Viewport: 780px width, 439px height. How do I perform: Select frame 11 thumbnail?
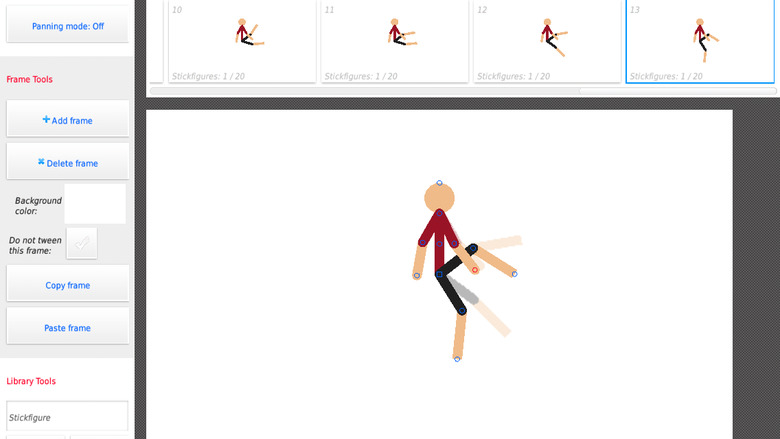[395, 41]
